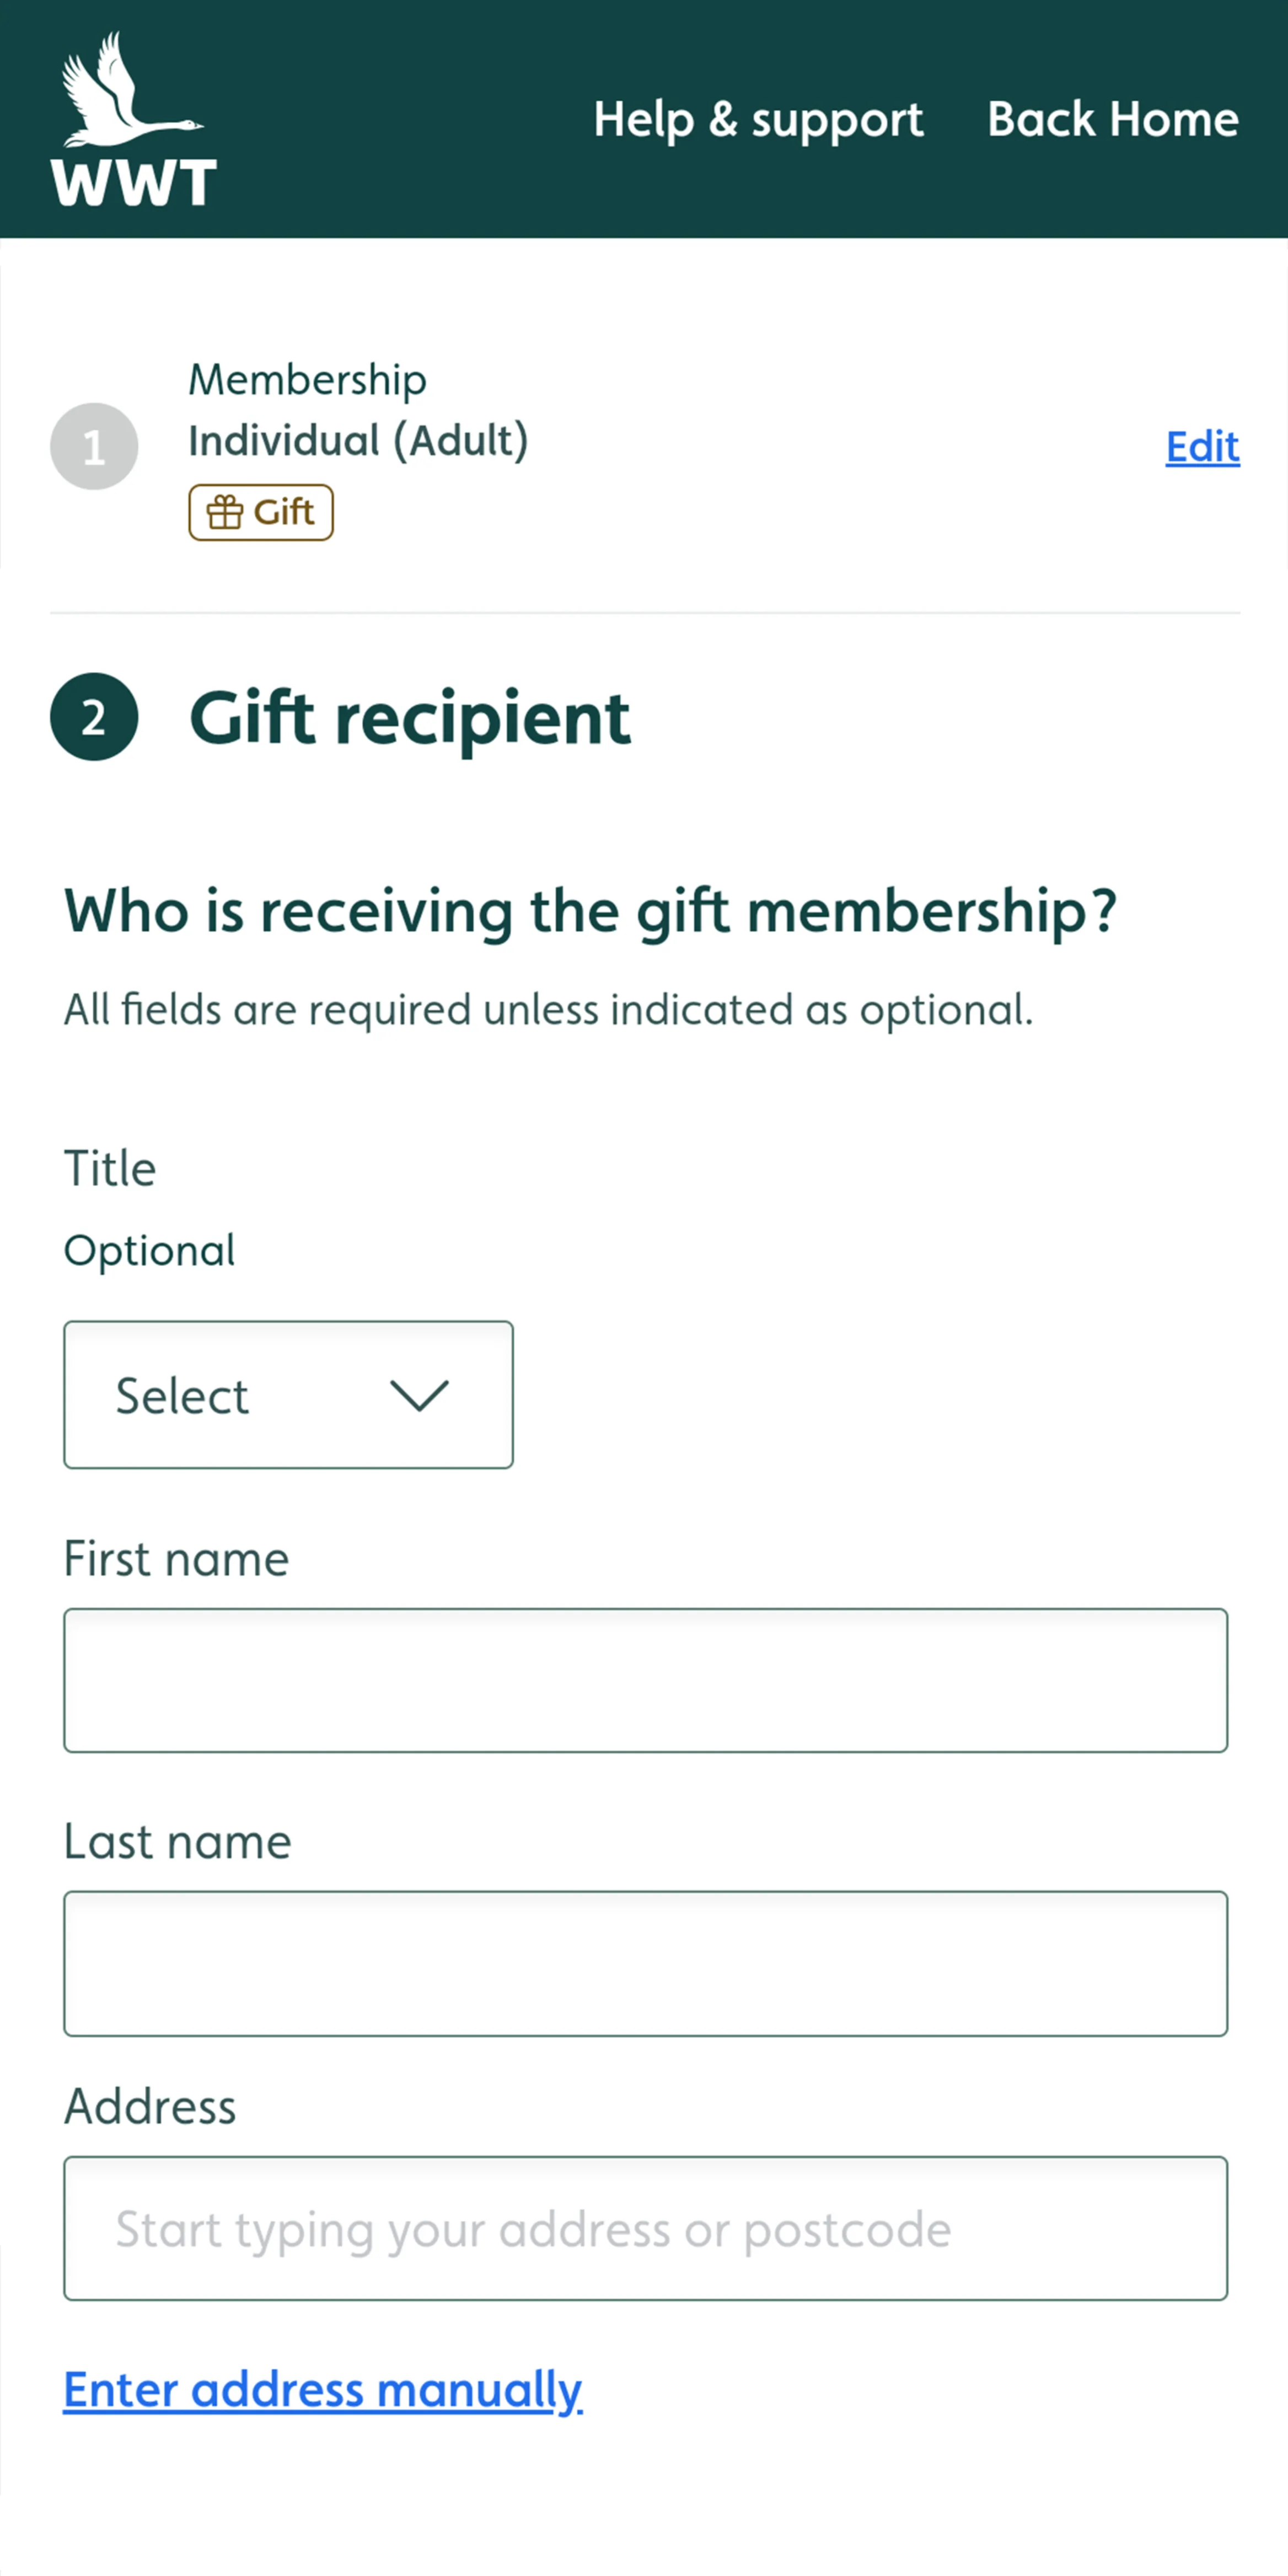1288x2576 pixels.
Task: Open Help & support in the header
Action: tap(758, 120)
